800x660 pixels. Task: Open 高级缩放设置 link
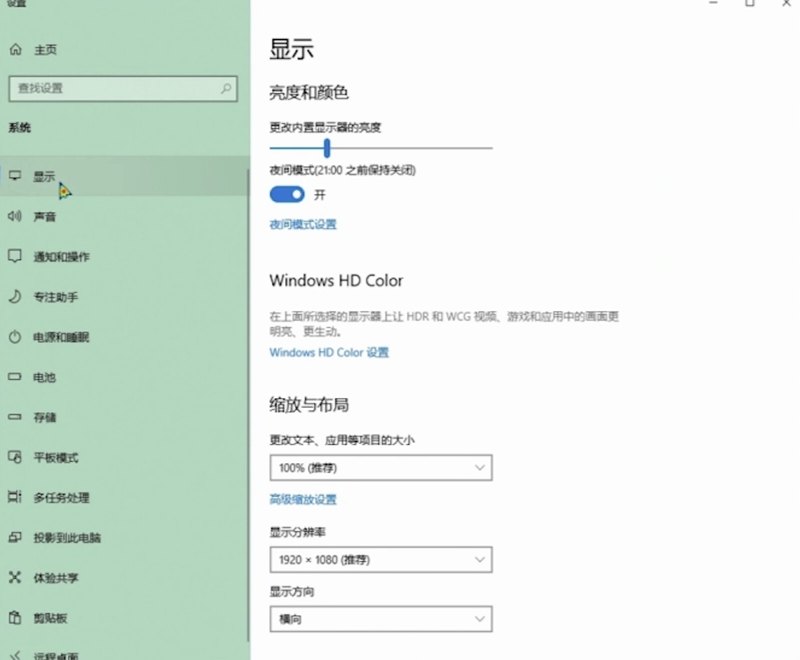coord(303,499)
